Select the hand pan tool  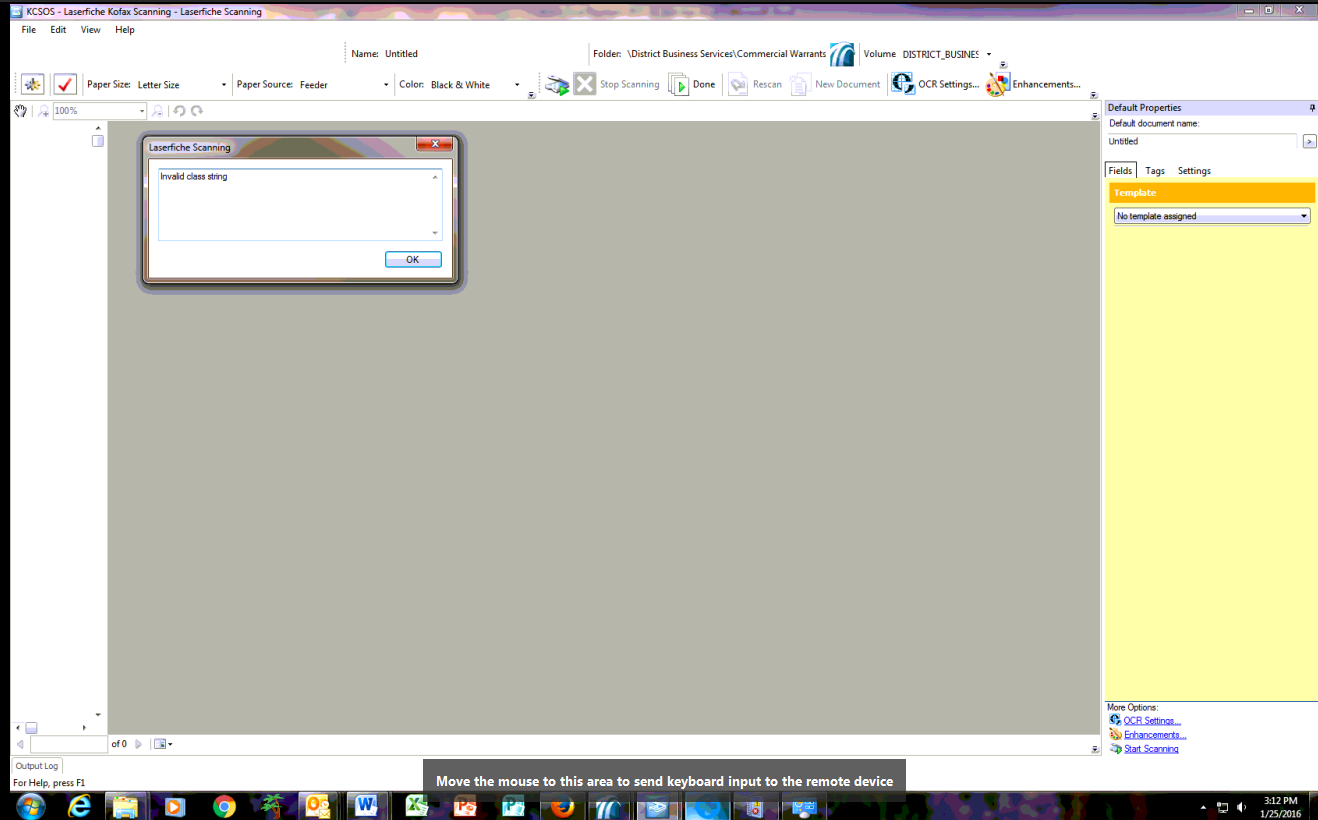[20, 111]
